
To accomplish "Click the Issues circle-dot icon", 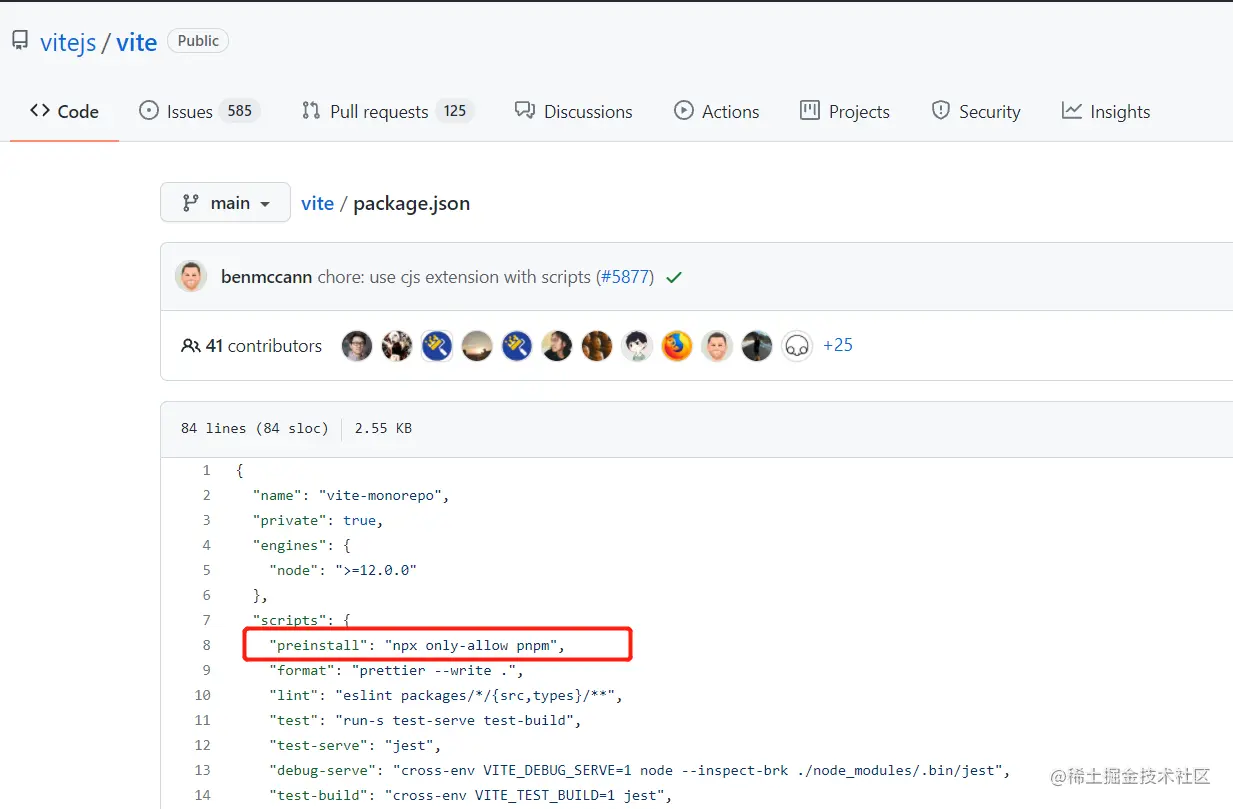I will coord(149,110).
